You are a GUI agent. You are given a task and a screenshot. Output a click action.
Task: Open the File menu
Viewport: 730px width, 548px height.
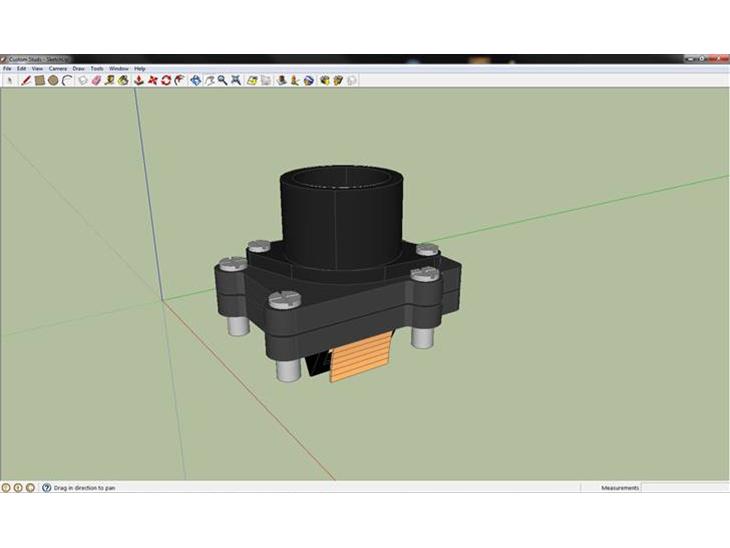pos(7,69)
